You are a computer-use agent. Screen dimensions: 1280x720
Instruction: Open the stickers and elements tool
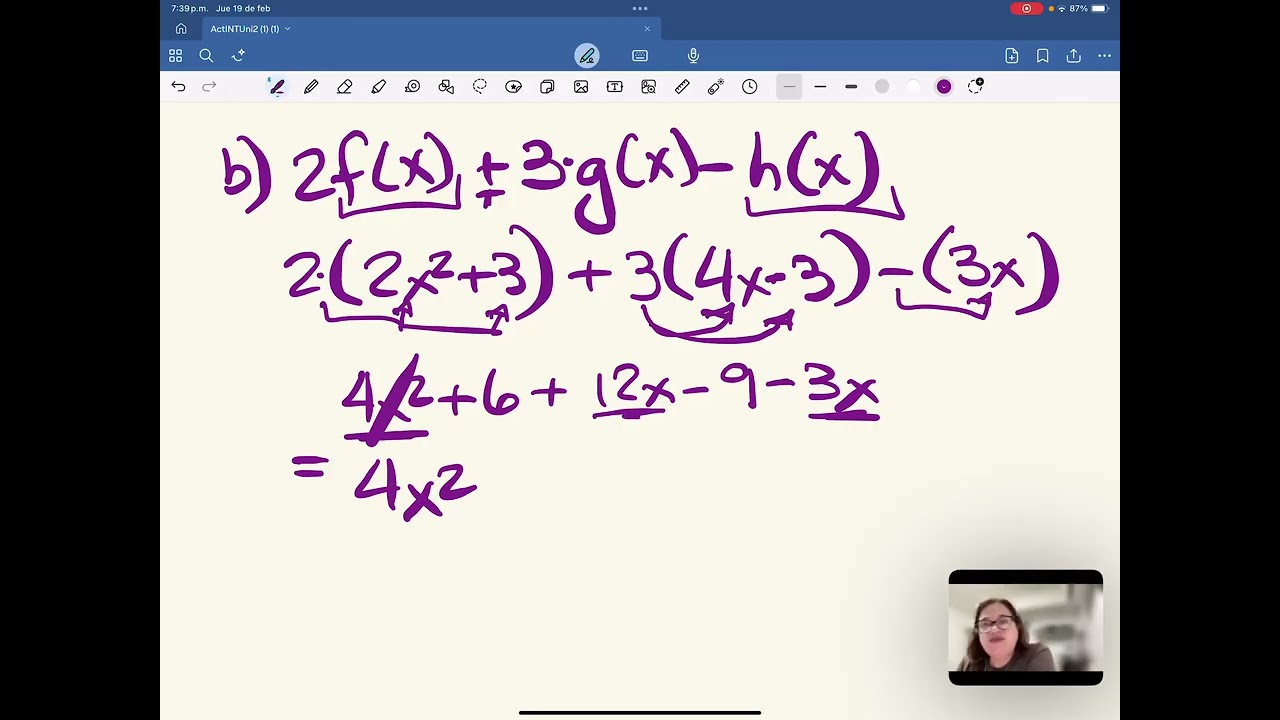coord(514,87)
